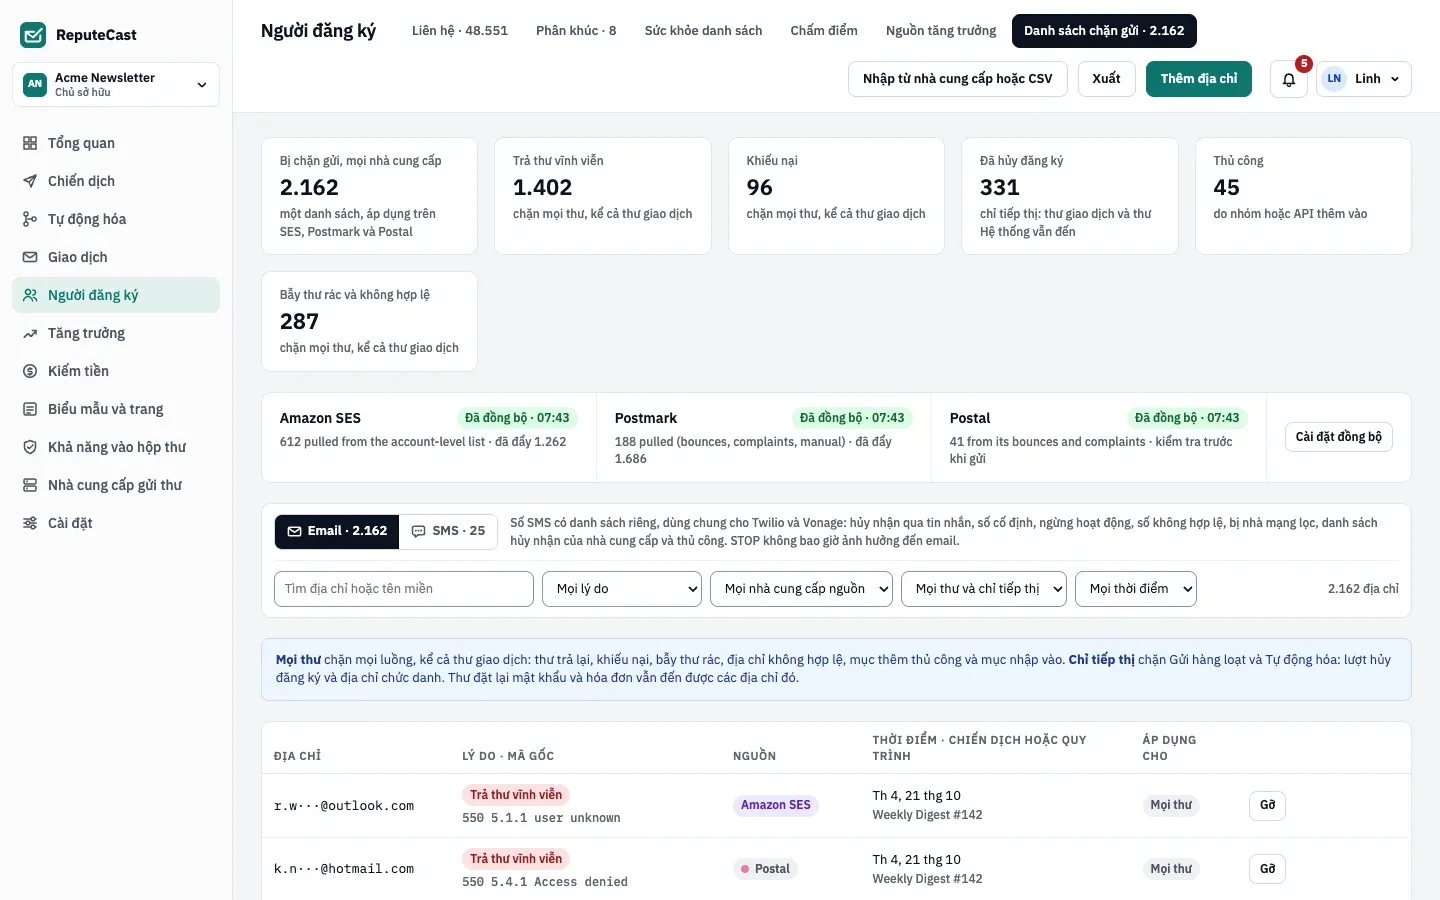Image resolution: width=1440 pixels, height=900 pixels.
Task: Open the Mọi thư và chỉ tiếp thị dropdown
Action: pos(984,589)
